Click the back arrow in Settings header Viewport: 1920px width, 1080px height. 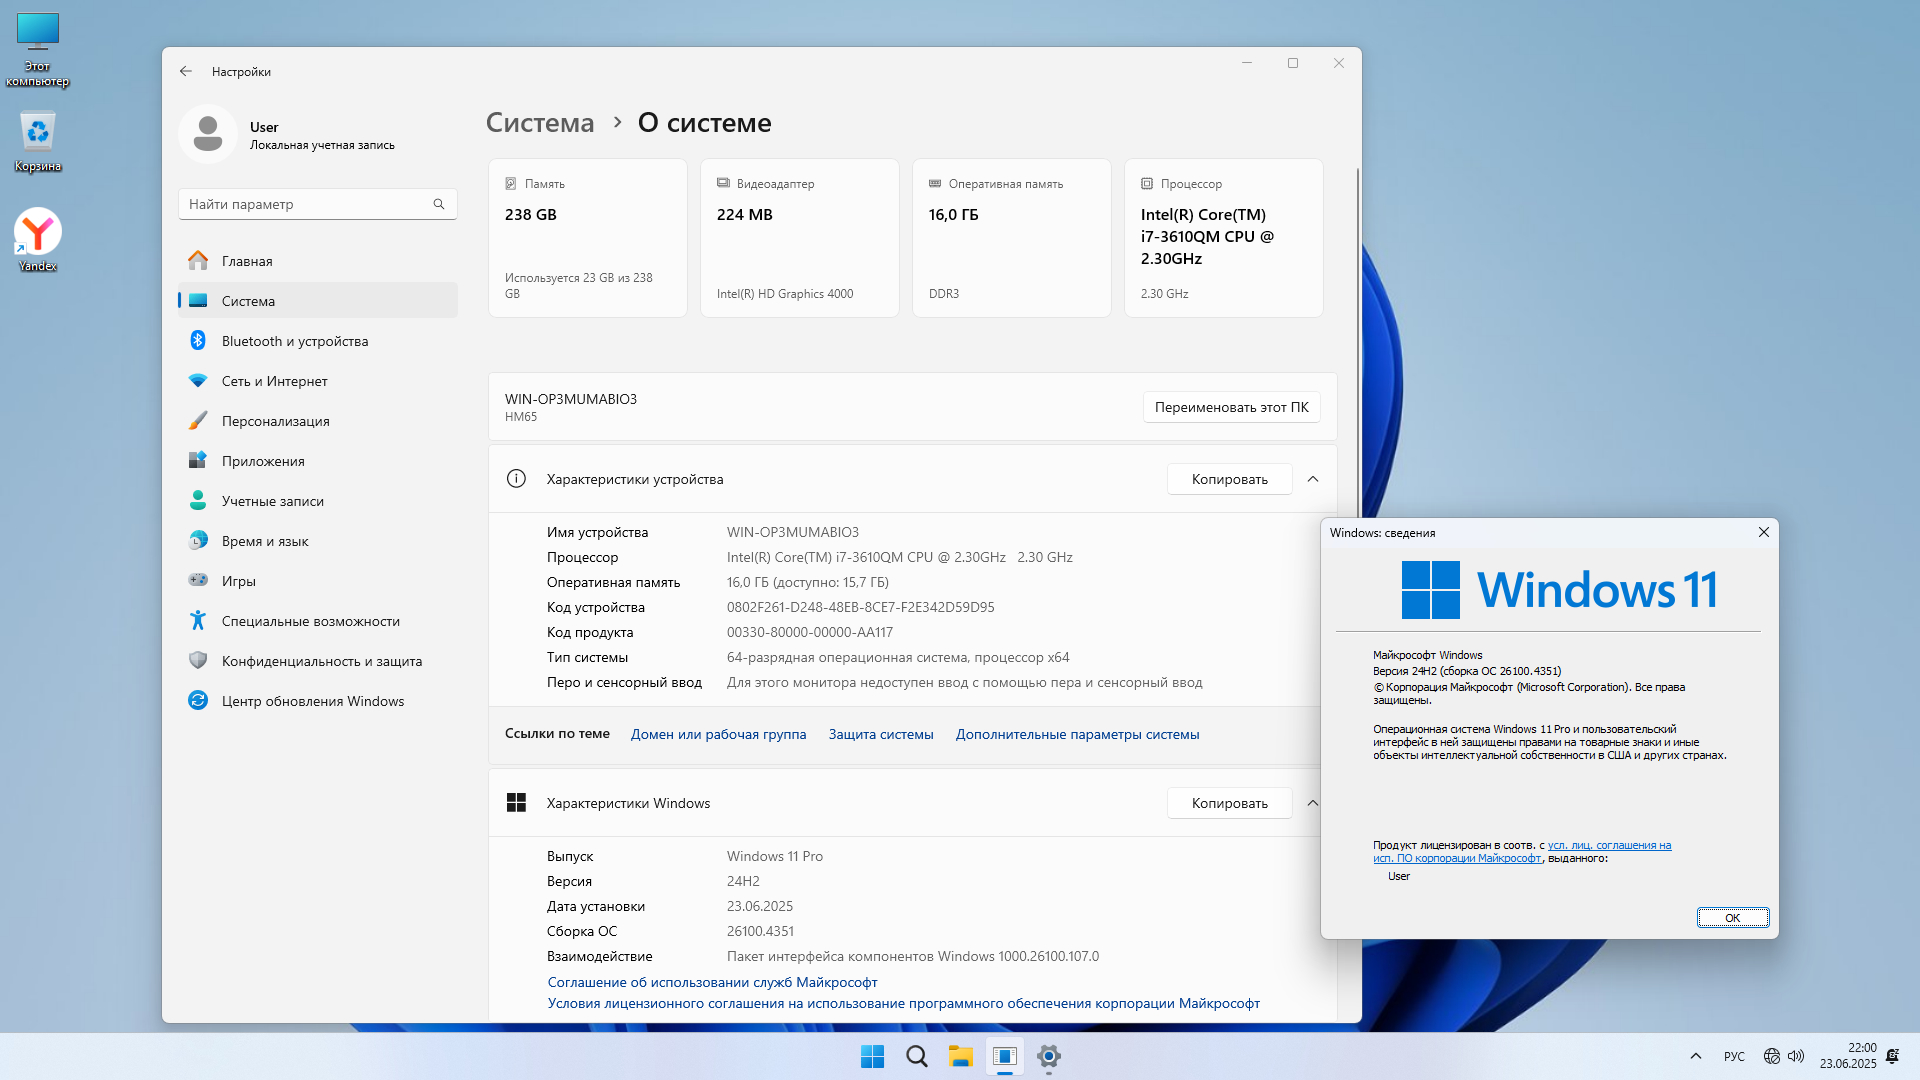pyautogui.click(x=186, y=72)
